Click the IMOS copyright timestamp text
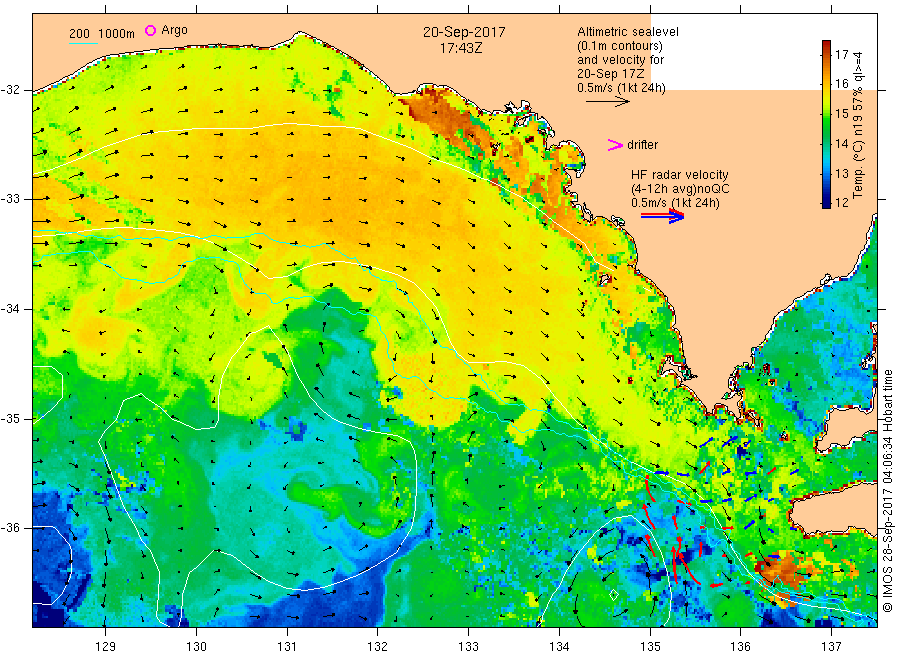The width and height of the screenshot is (900, 660). point(887,491)
